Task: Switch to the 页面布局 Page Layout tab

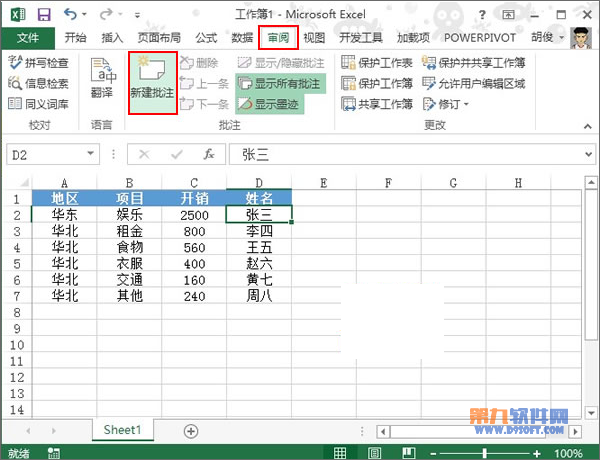Action: point(159,38)
